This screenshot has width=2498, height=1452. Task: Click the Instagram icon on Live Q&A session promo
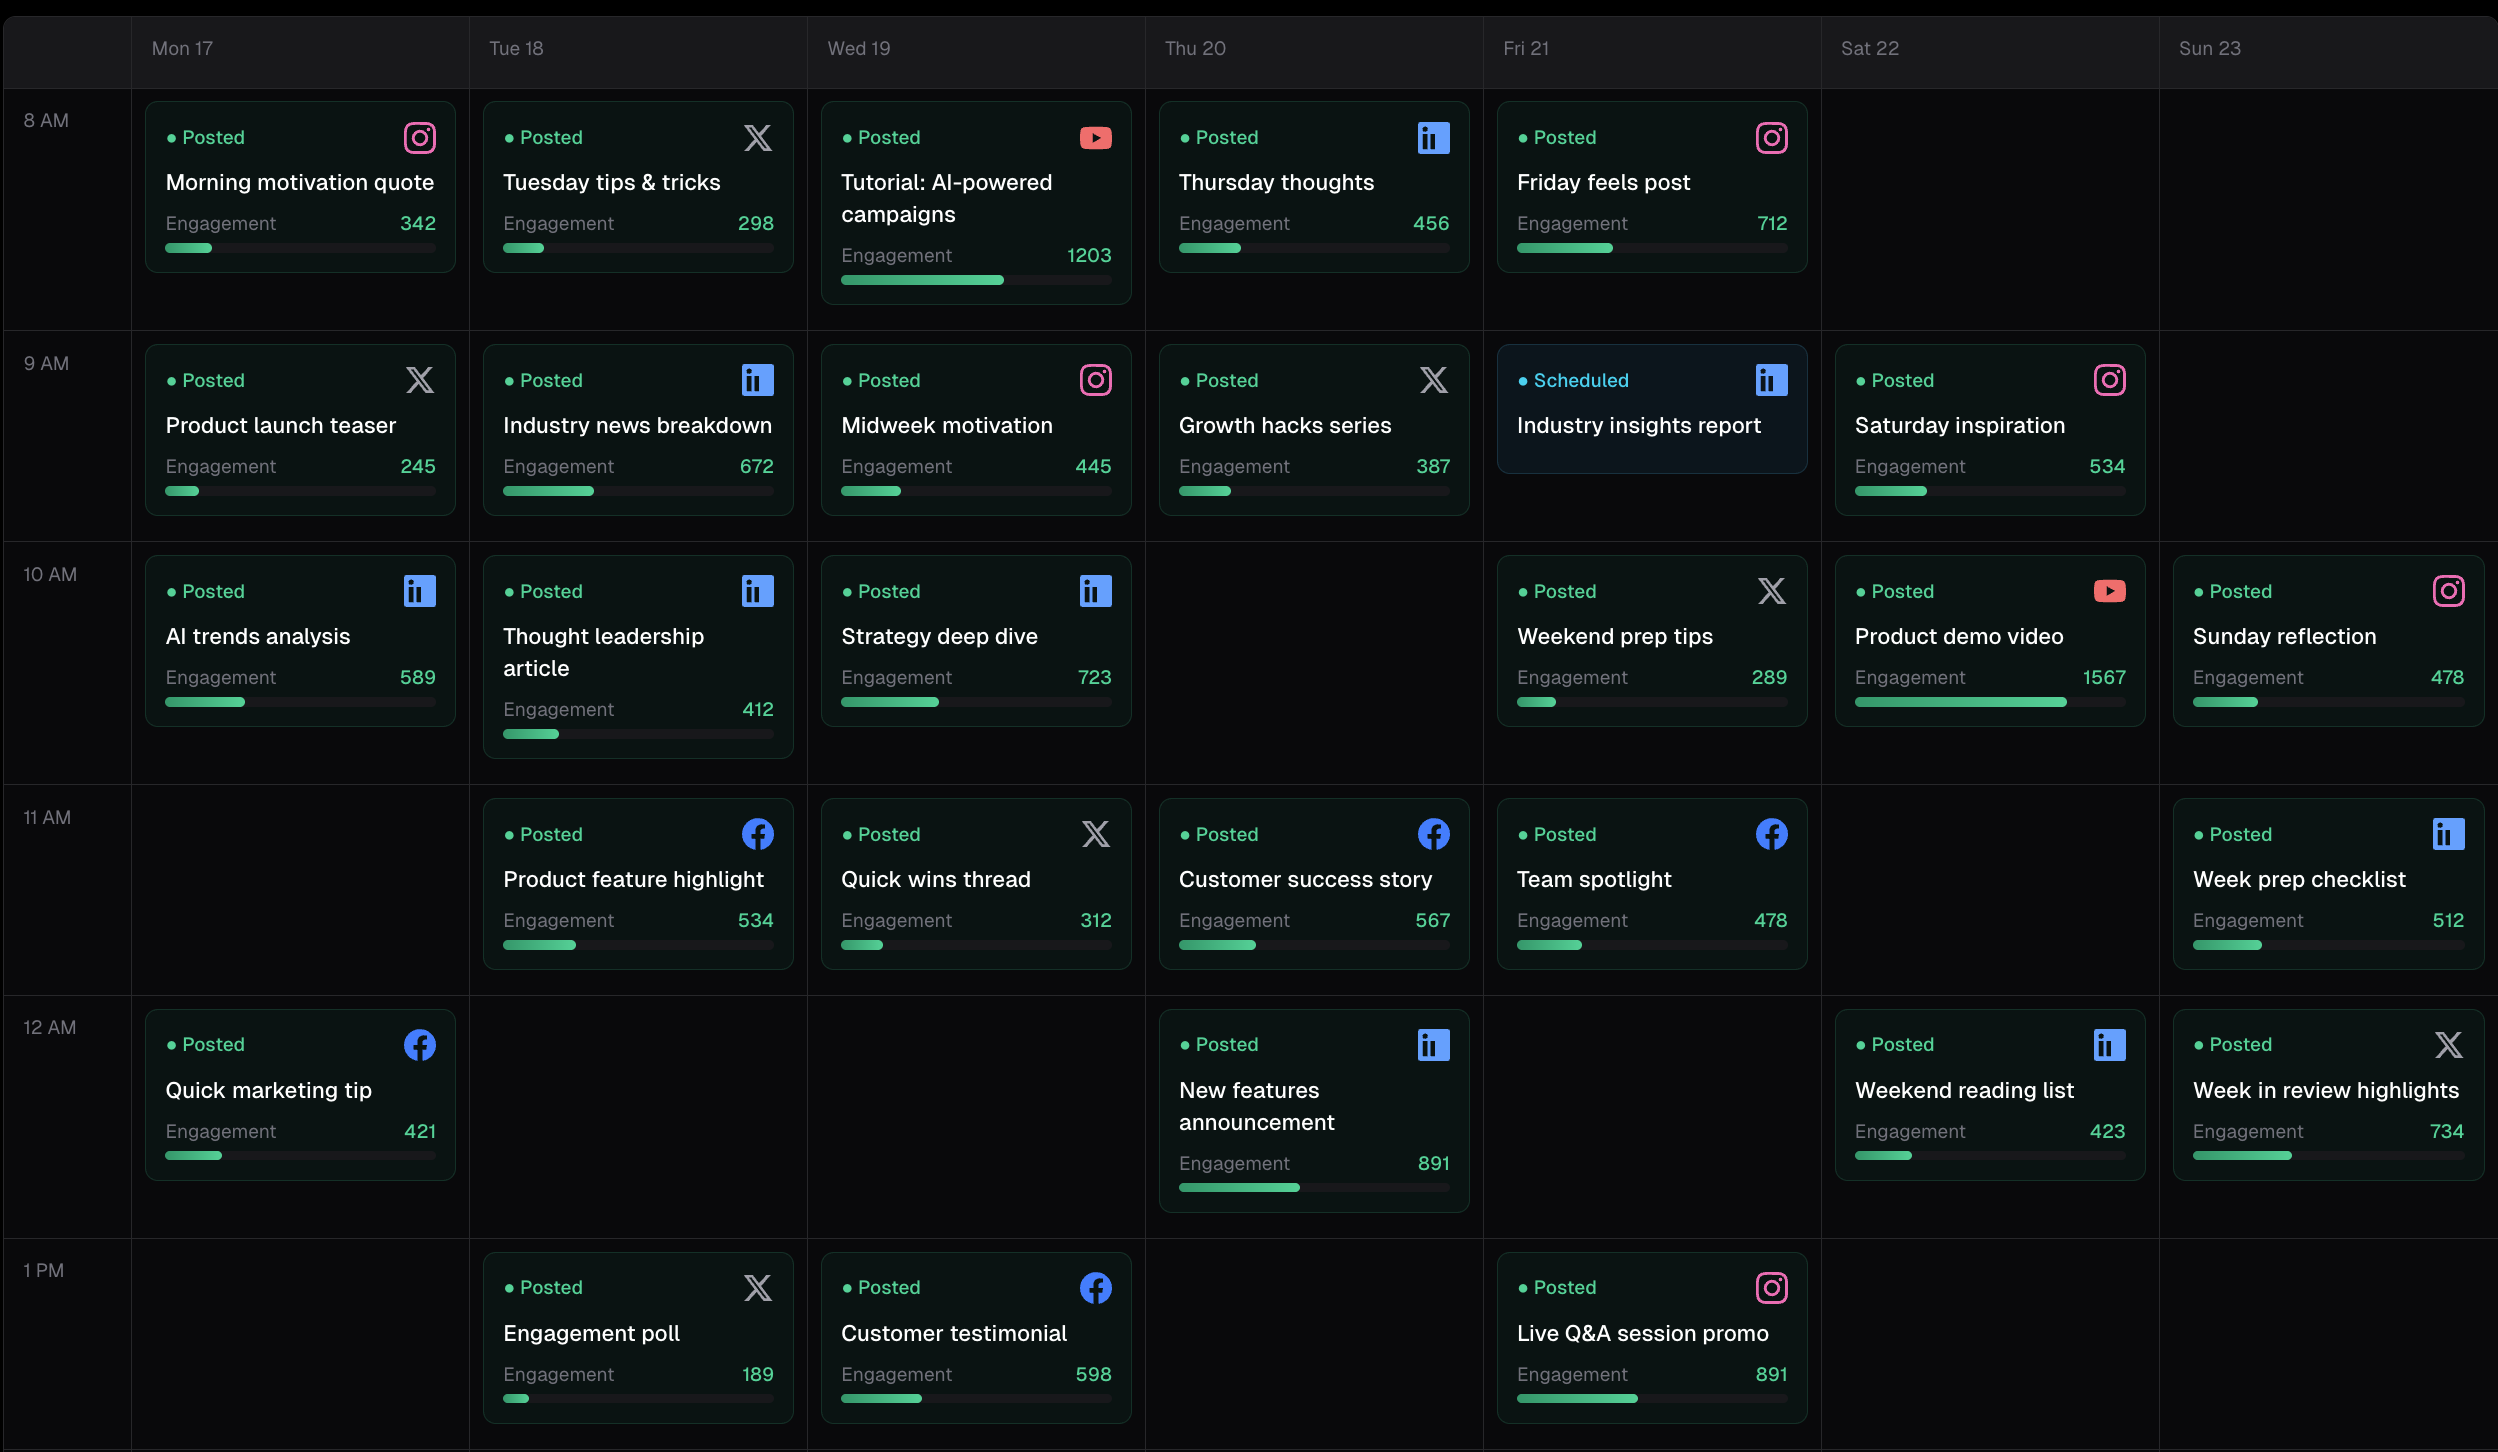click(x=1770, y=1288)
